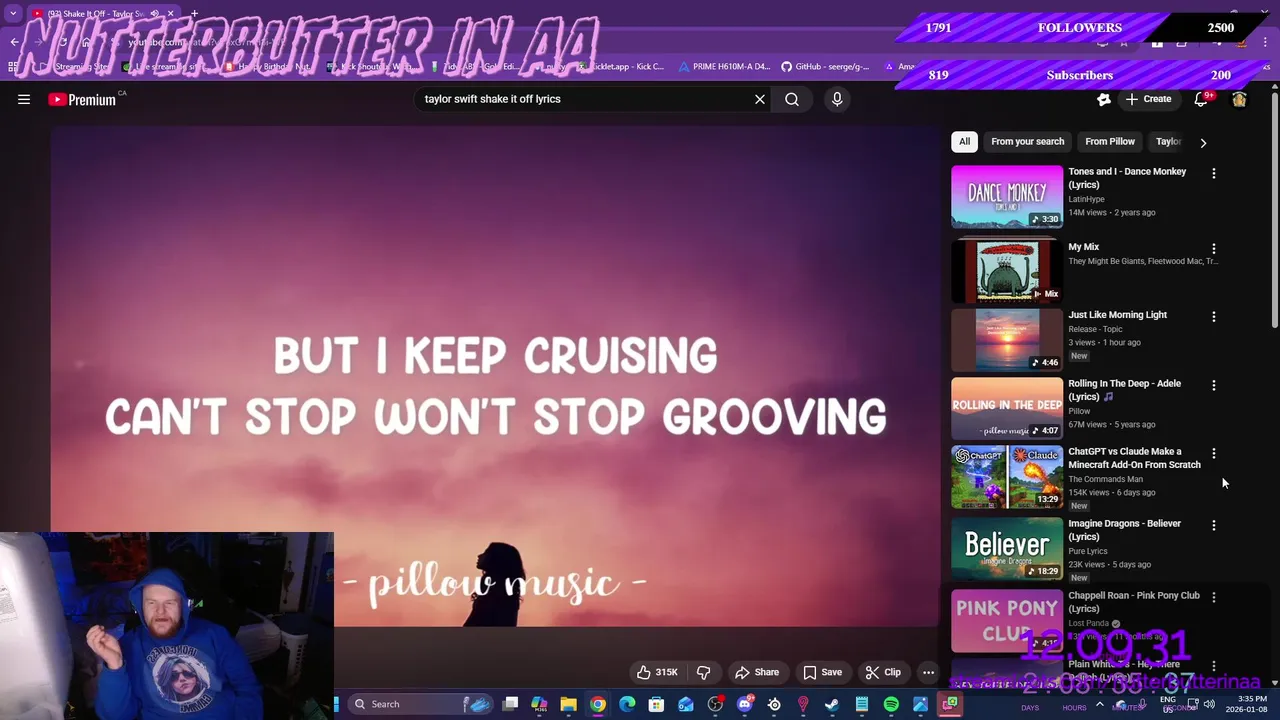Click the page vertical scrollbar
Screen dimensions: 1280x720
1274,210
